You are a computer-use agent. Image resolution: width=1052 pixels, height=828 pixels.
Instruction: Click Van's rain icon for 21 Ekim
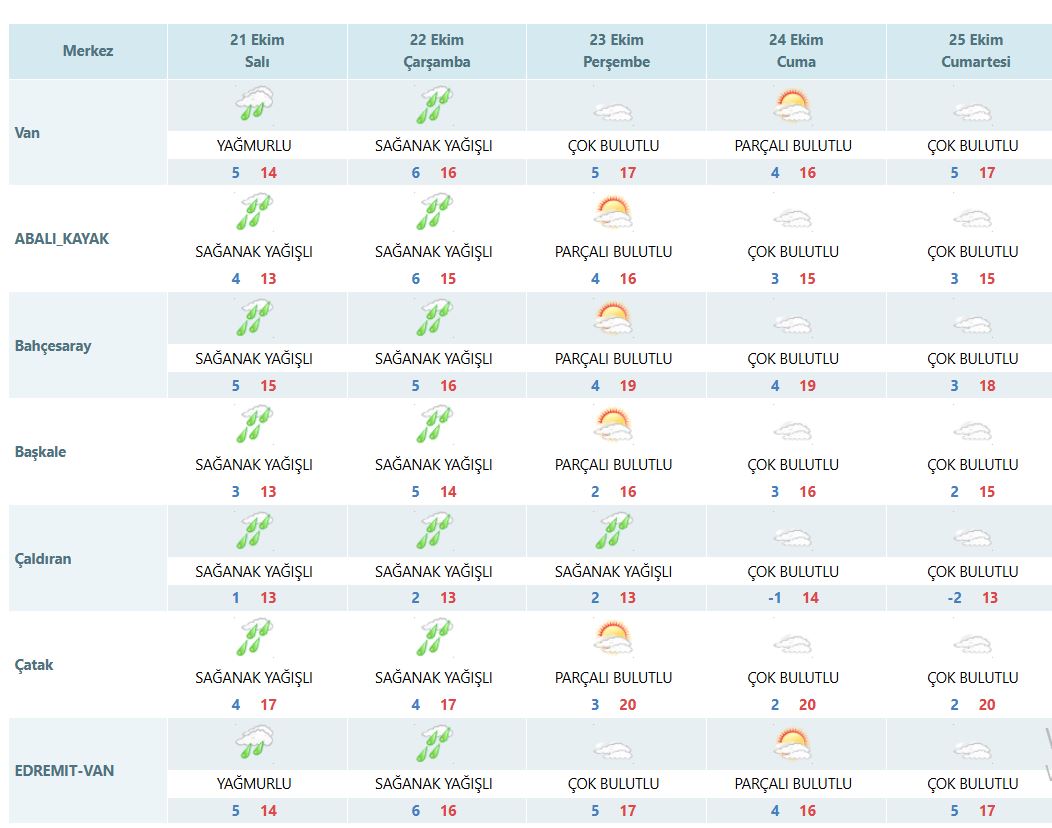coord(255,104)
